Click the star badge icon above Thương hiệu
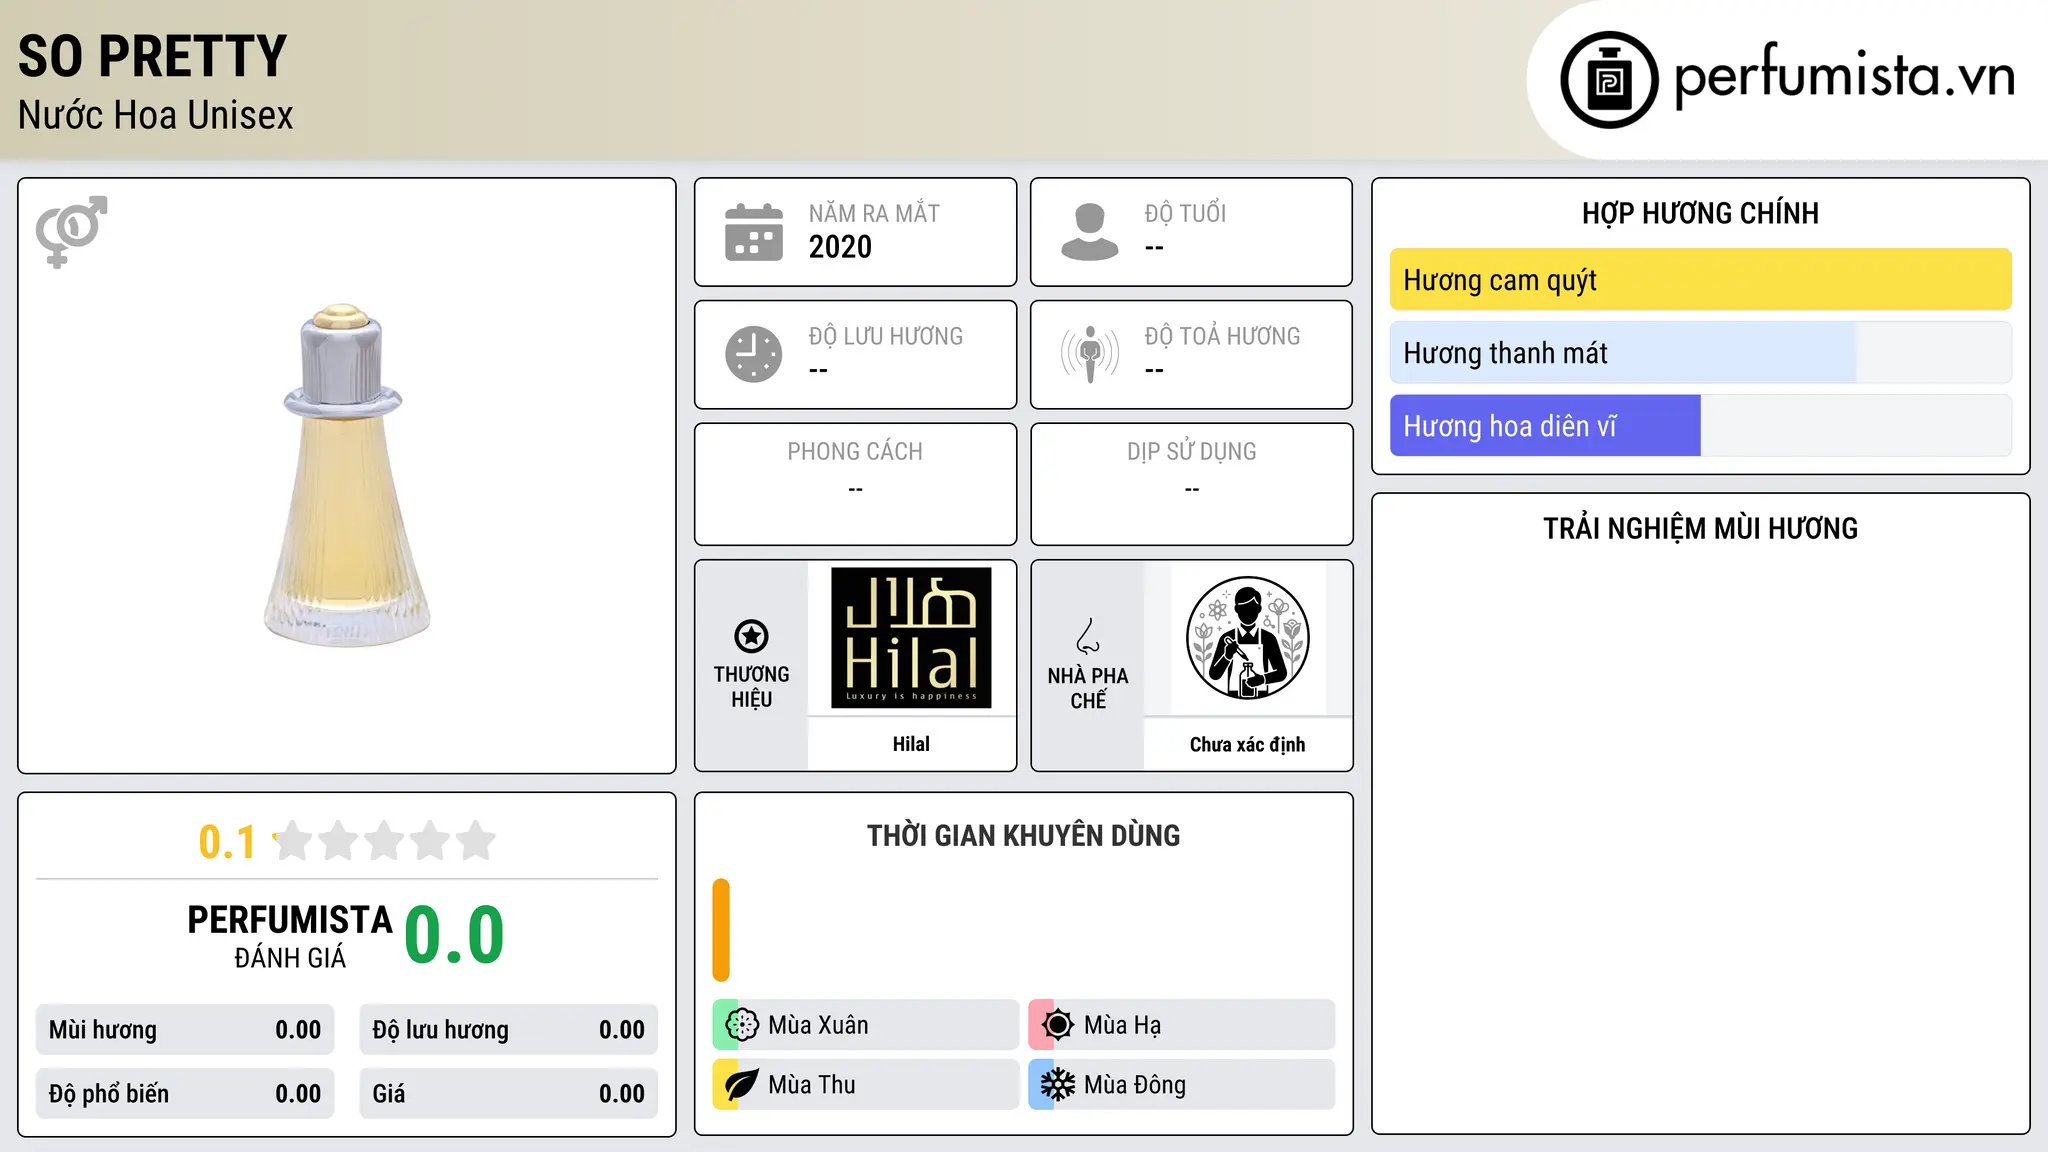 point(751,636)
